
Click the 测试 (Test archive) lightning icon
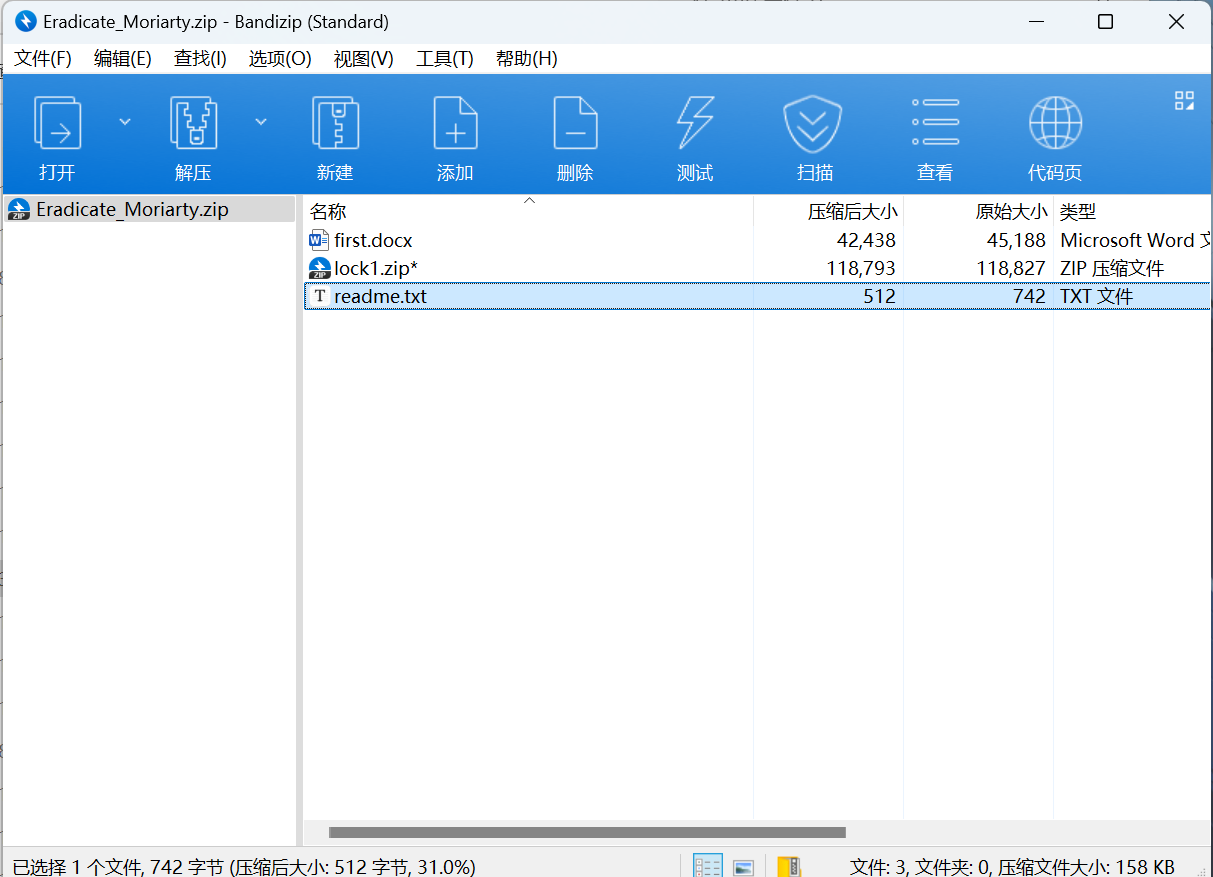[695, 123]
